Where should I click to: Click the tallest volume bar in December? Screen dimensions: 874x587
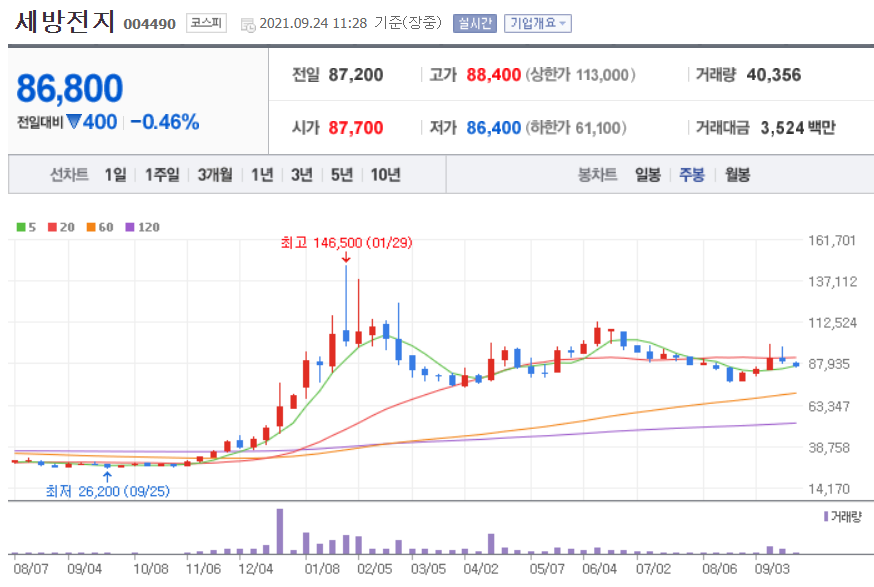pos(280,531)
